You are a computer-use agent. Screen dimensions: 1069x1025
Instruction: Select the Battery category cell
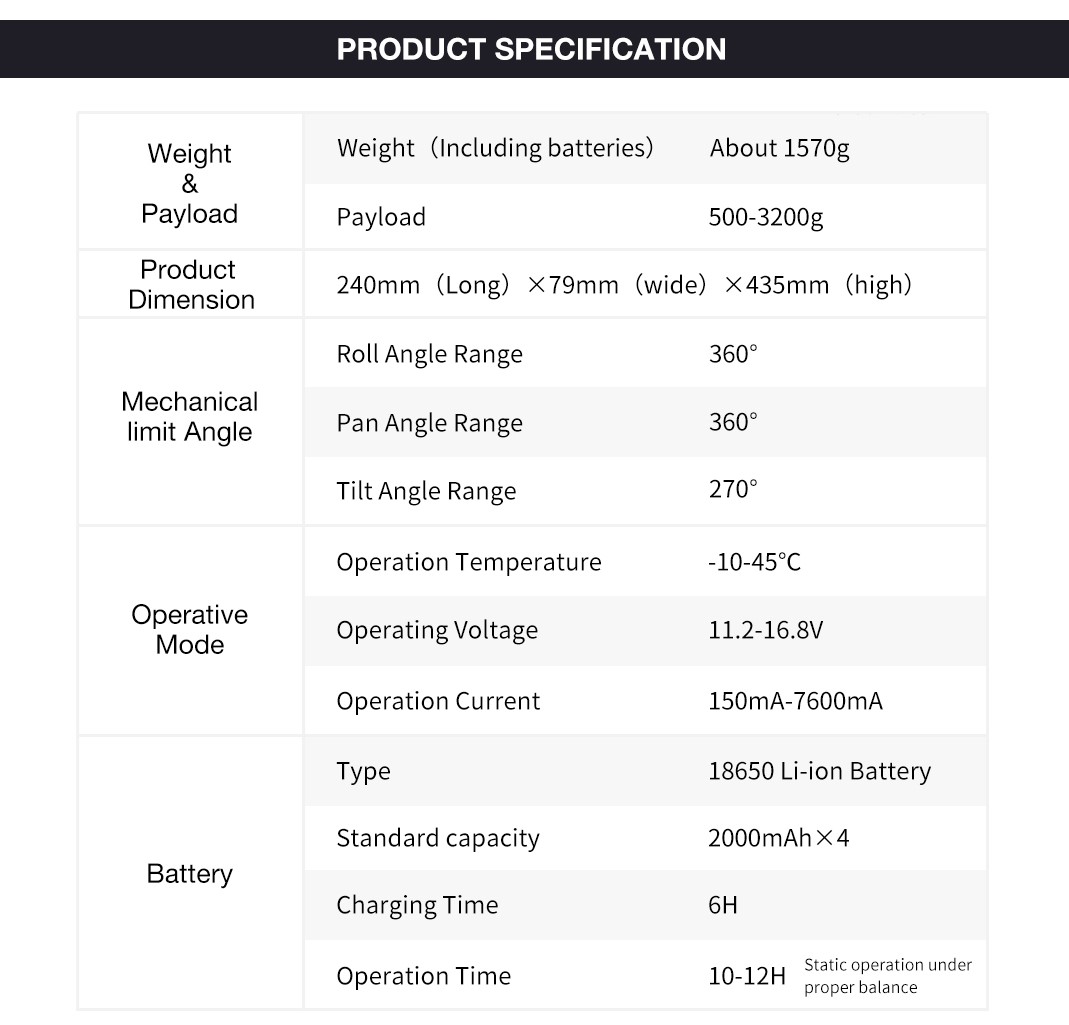[190, 874]
